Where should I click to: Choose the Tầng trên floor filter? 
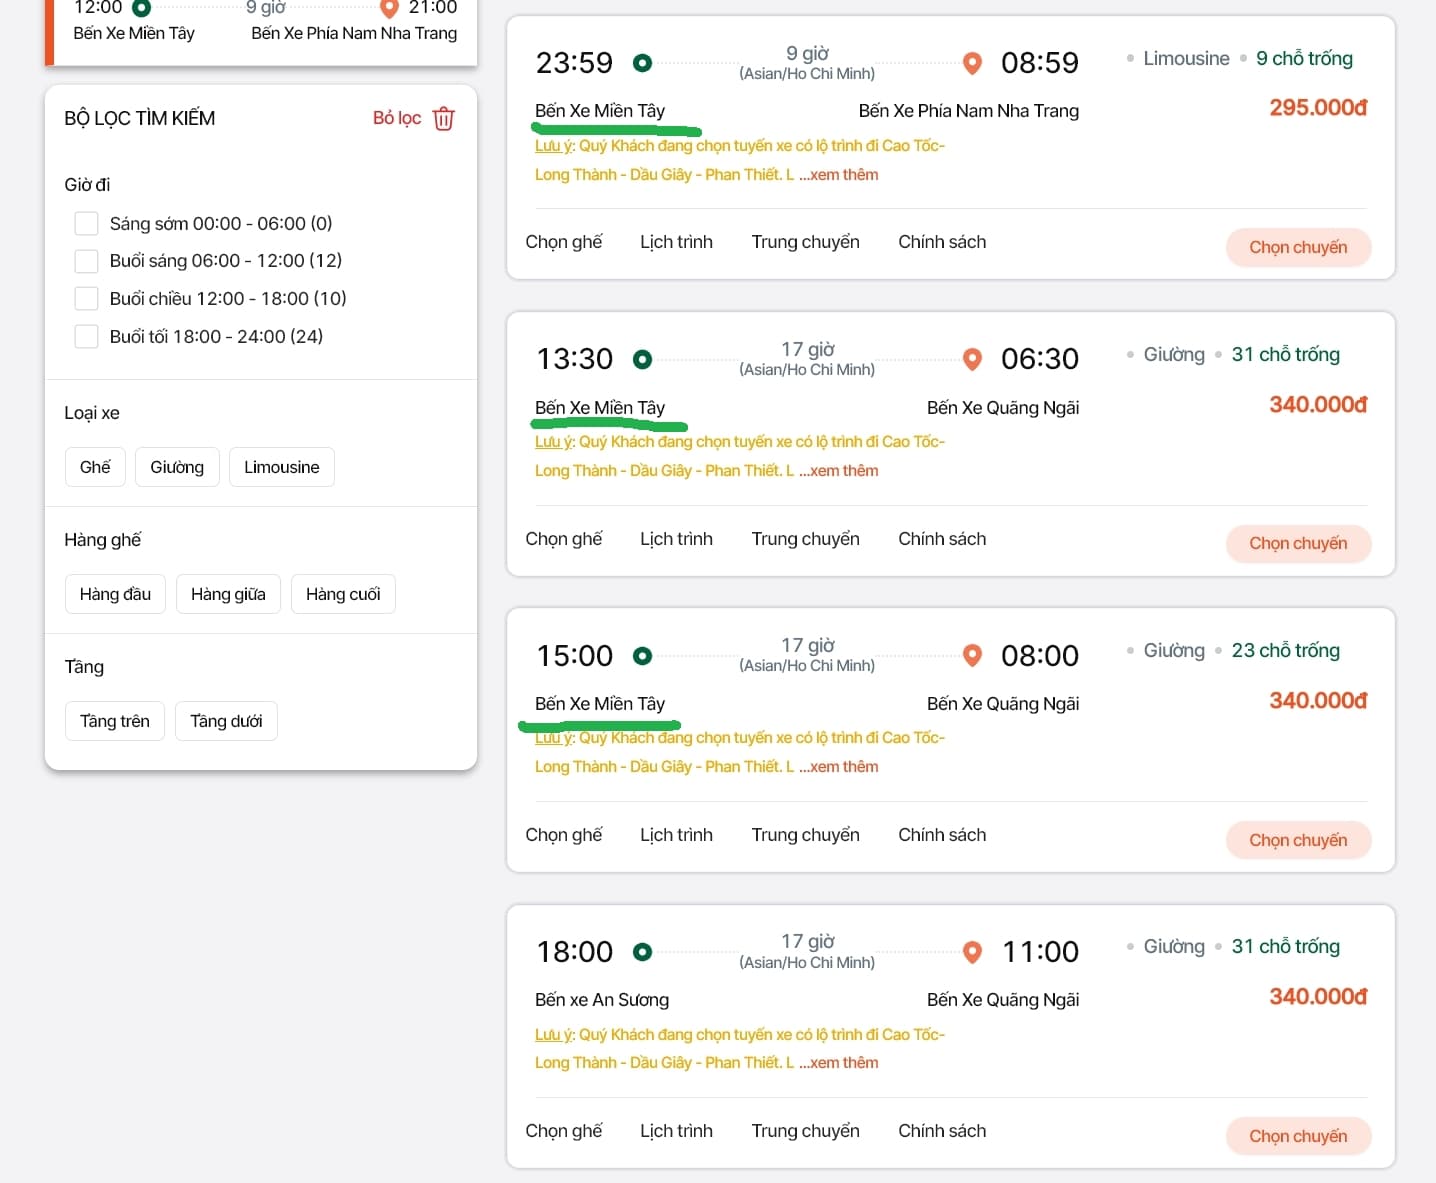(115, 721)
